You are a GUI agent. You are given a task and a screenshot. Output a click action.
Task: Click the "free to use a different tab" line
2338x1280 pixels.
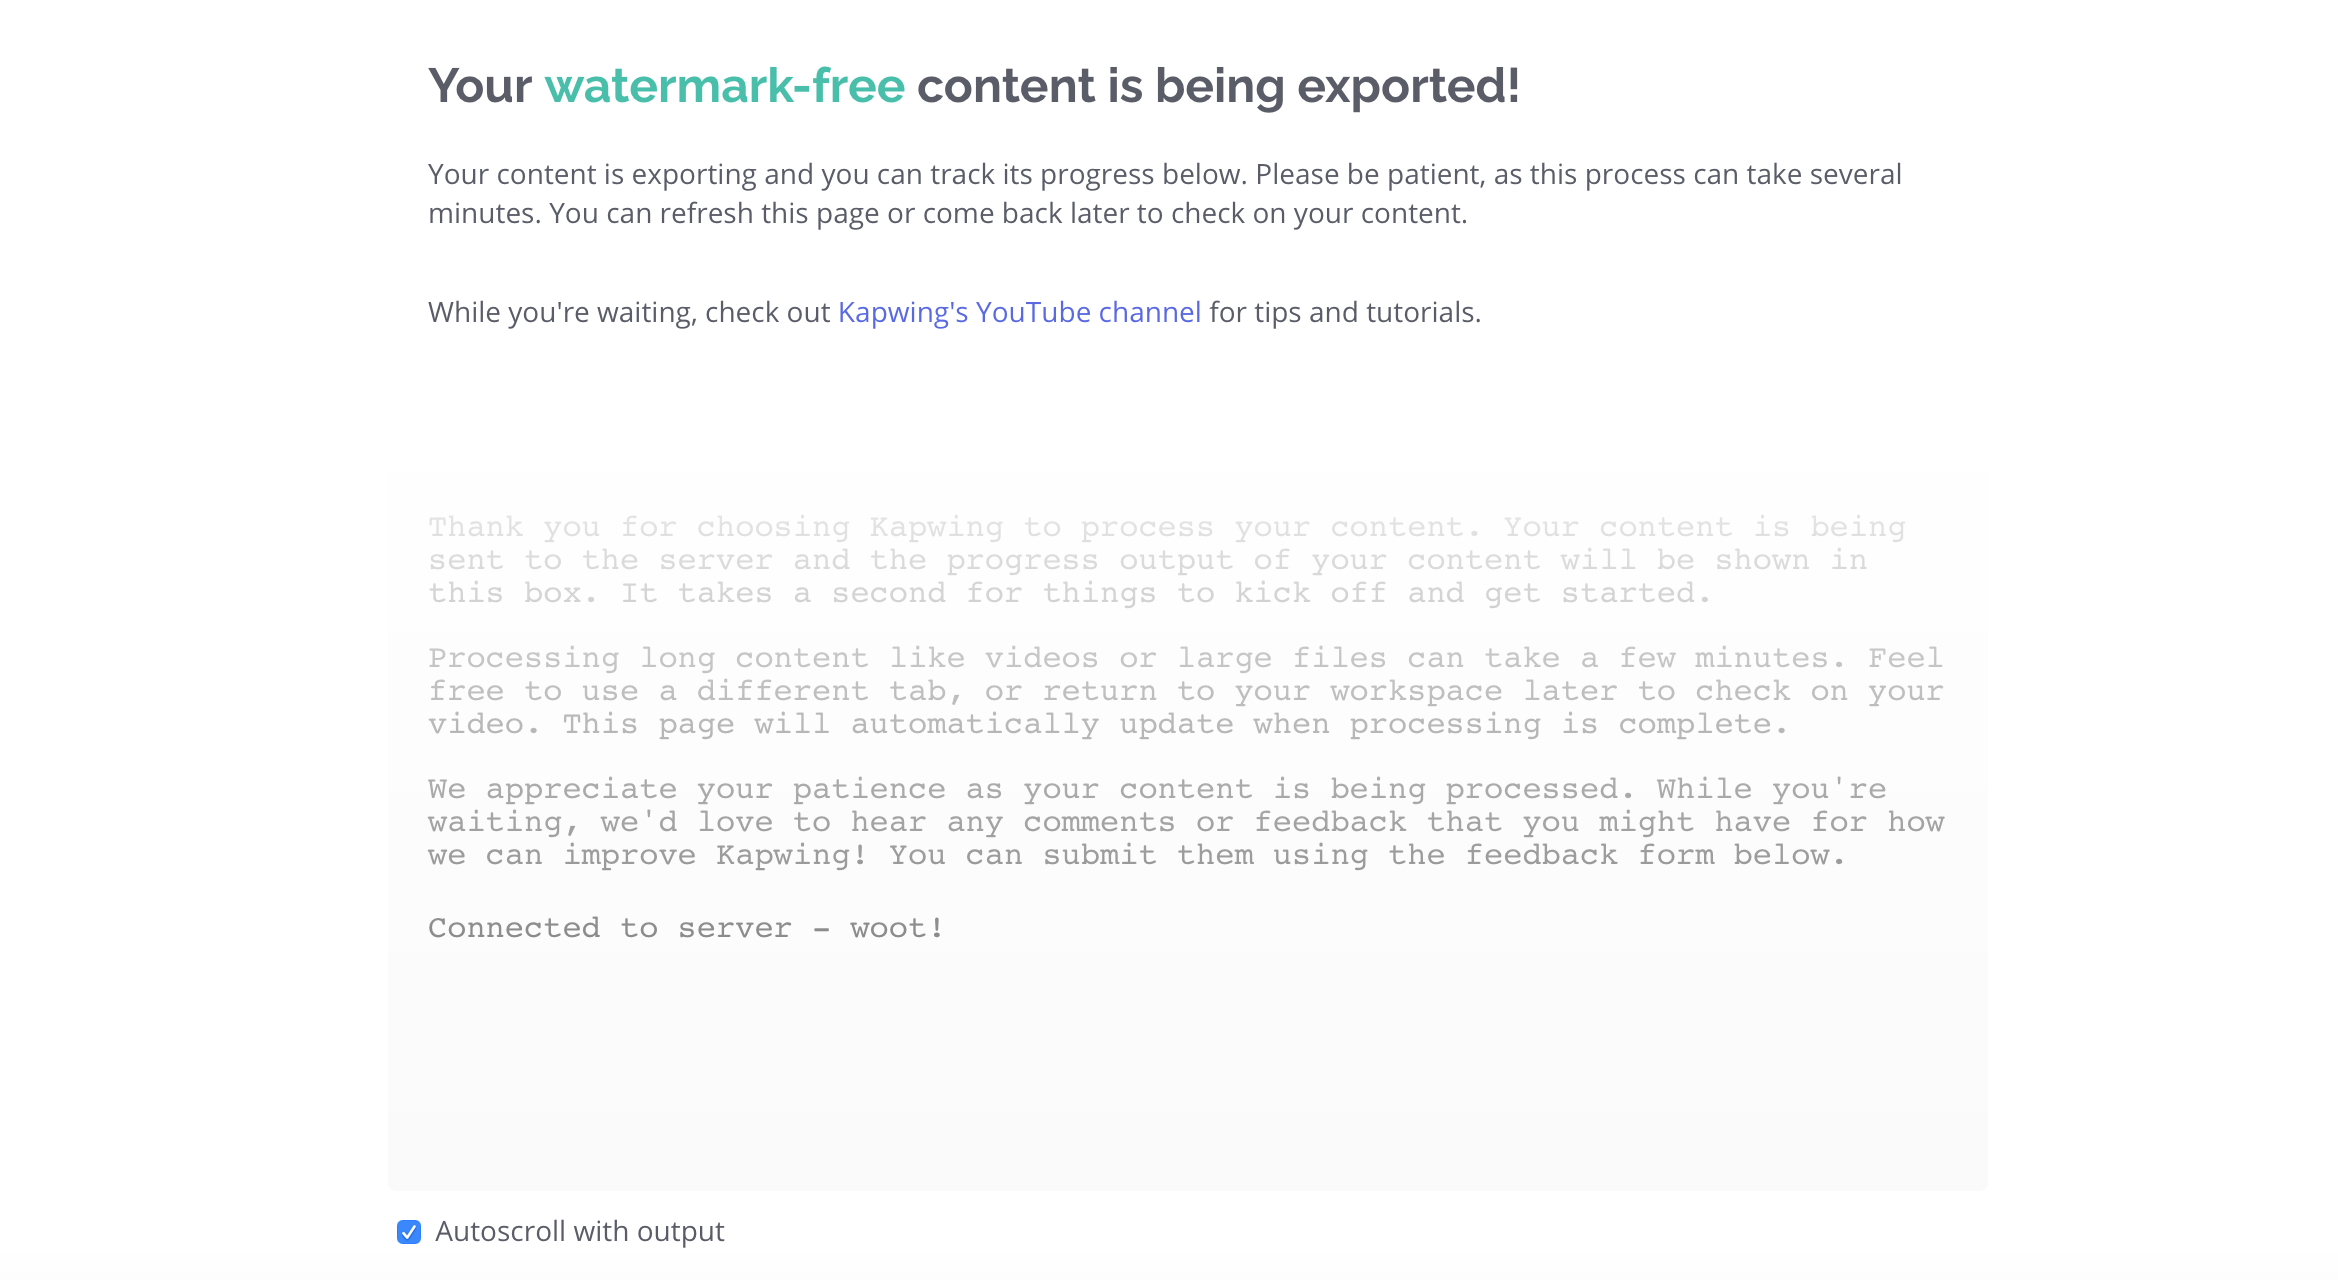pyautogui.click(x=1185, y=691)
